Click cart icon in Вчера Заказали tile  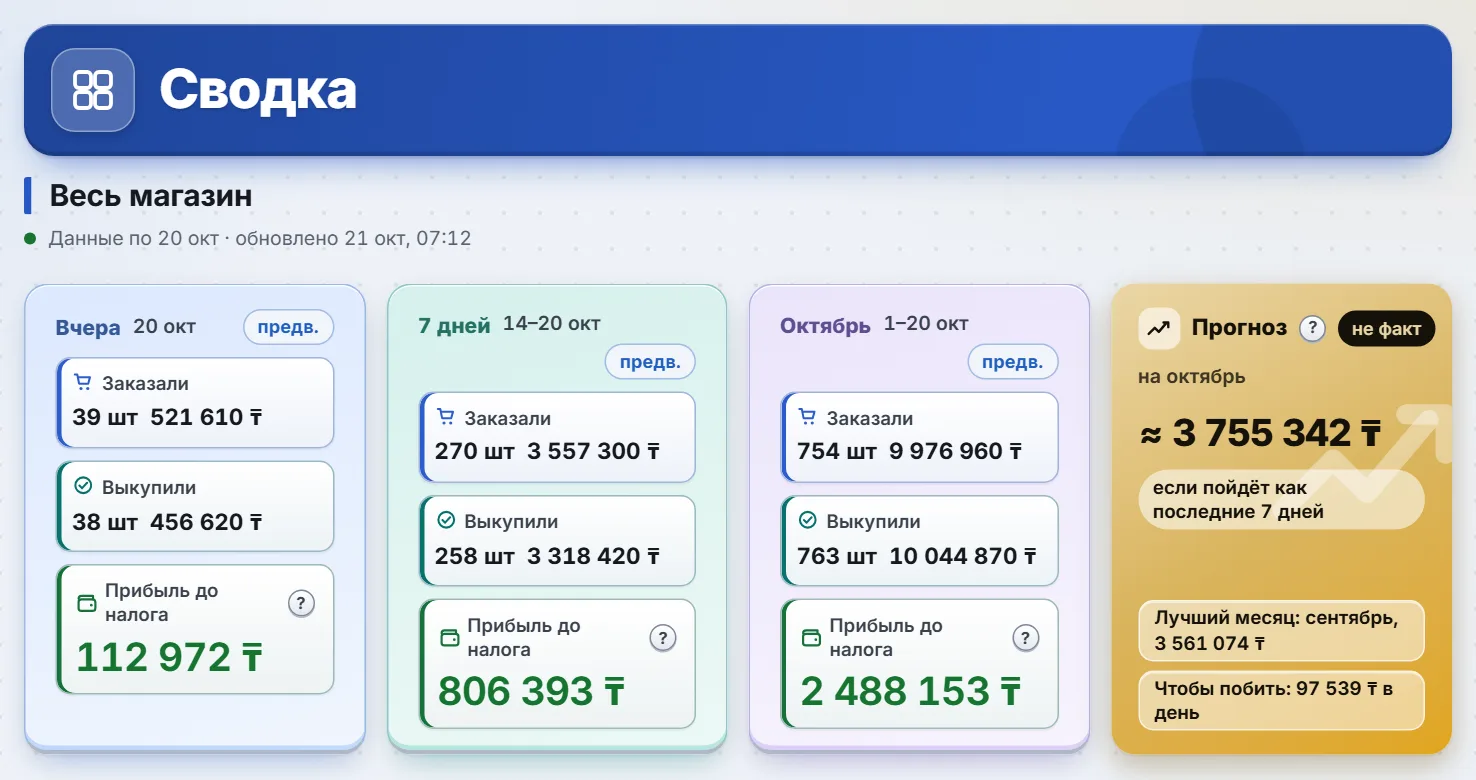82,383
